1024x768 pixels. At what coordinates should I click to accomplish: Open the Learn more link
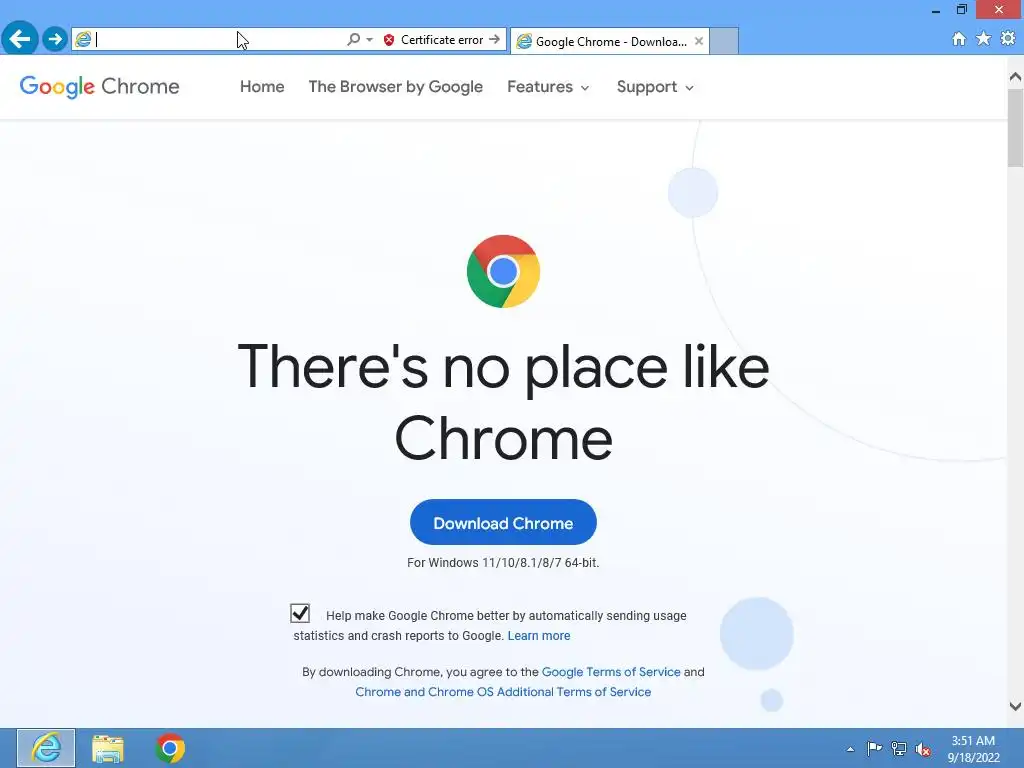tap(539, 635)
